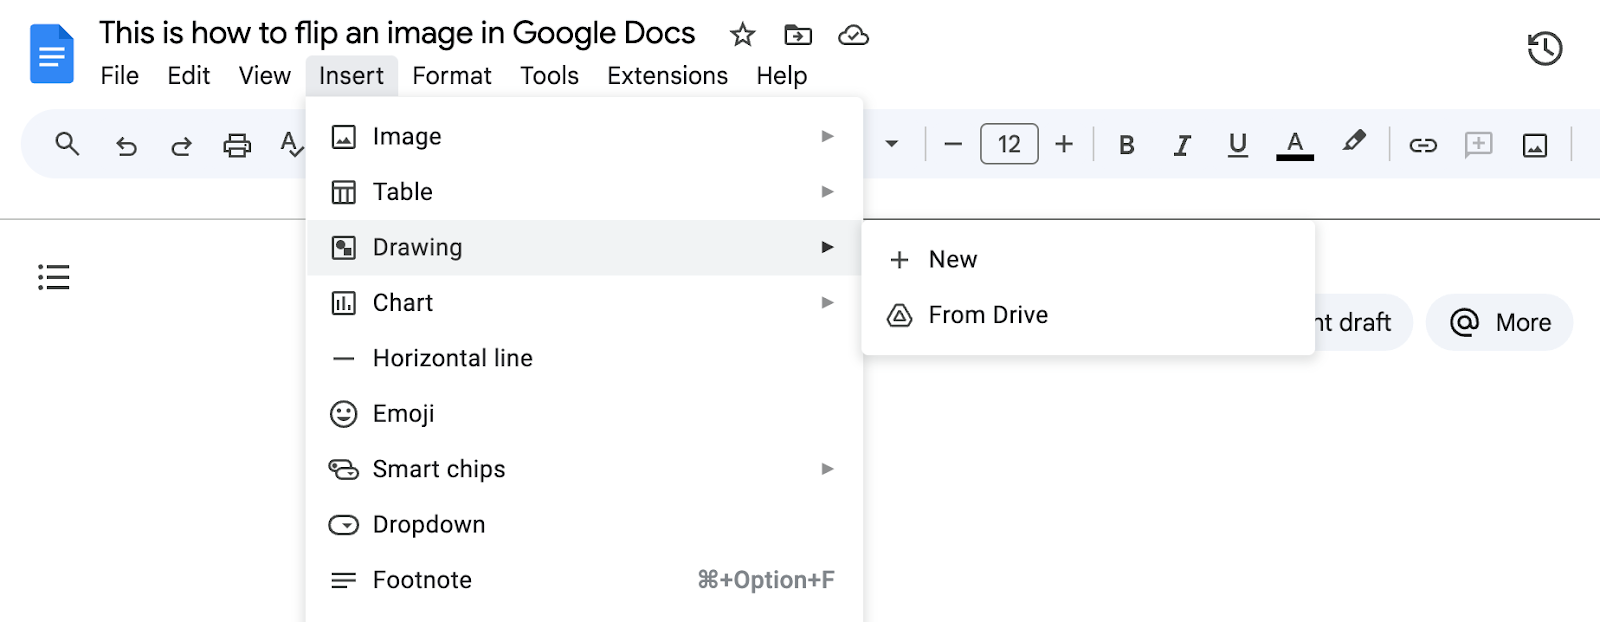Undo the last action
This screenshot has width=1600, height=622.
[125, 146]
